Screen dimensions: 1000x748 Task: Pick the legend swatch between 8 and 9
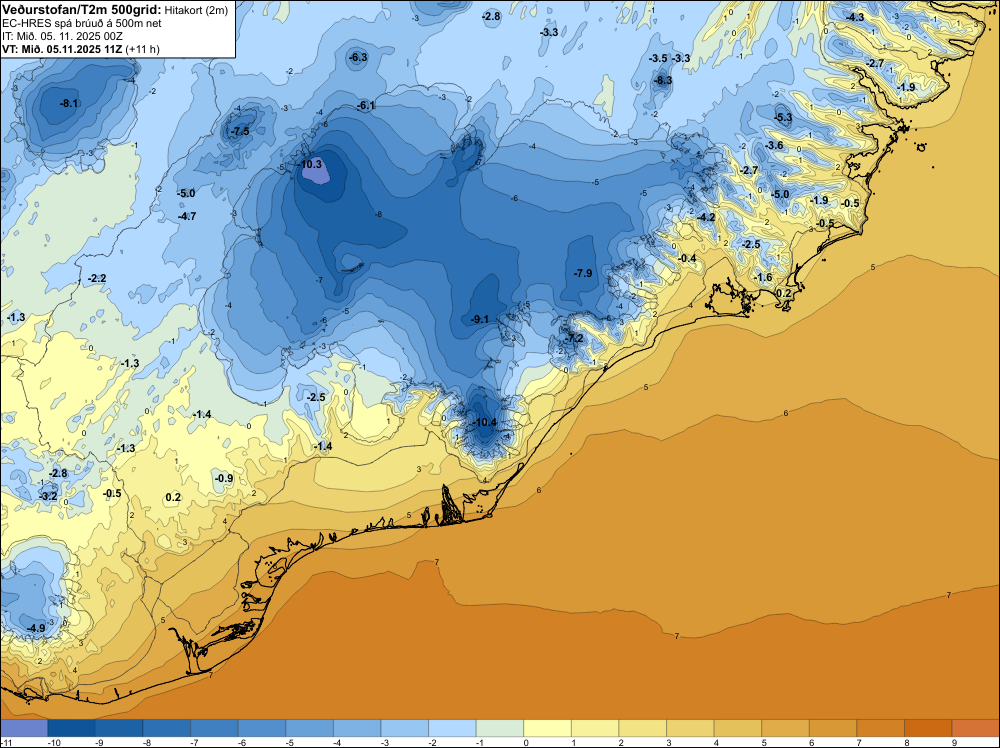click(929, 728)
